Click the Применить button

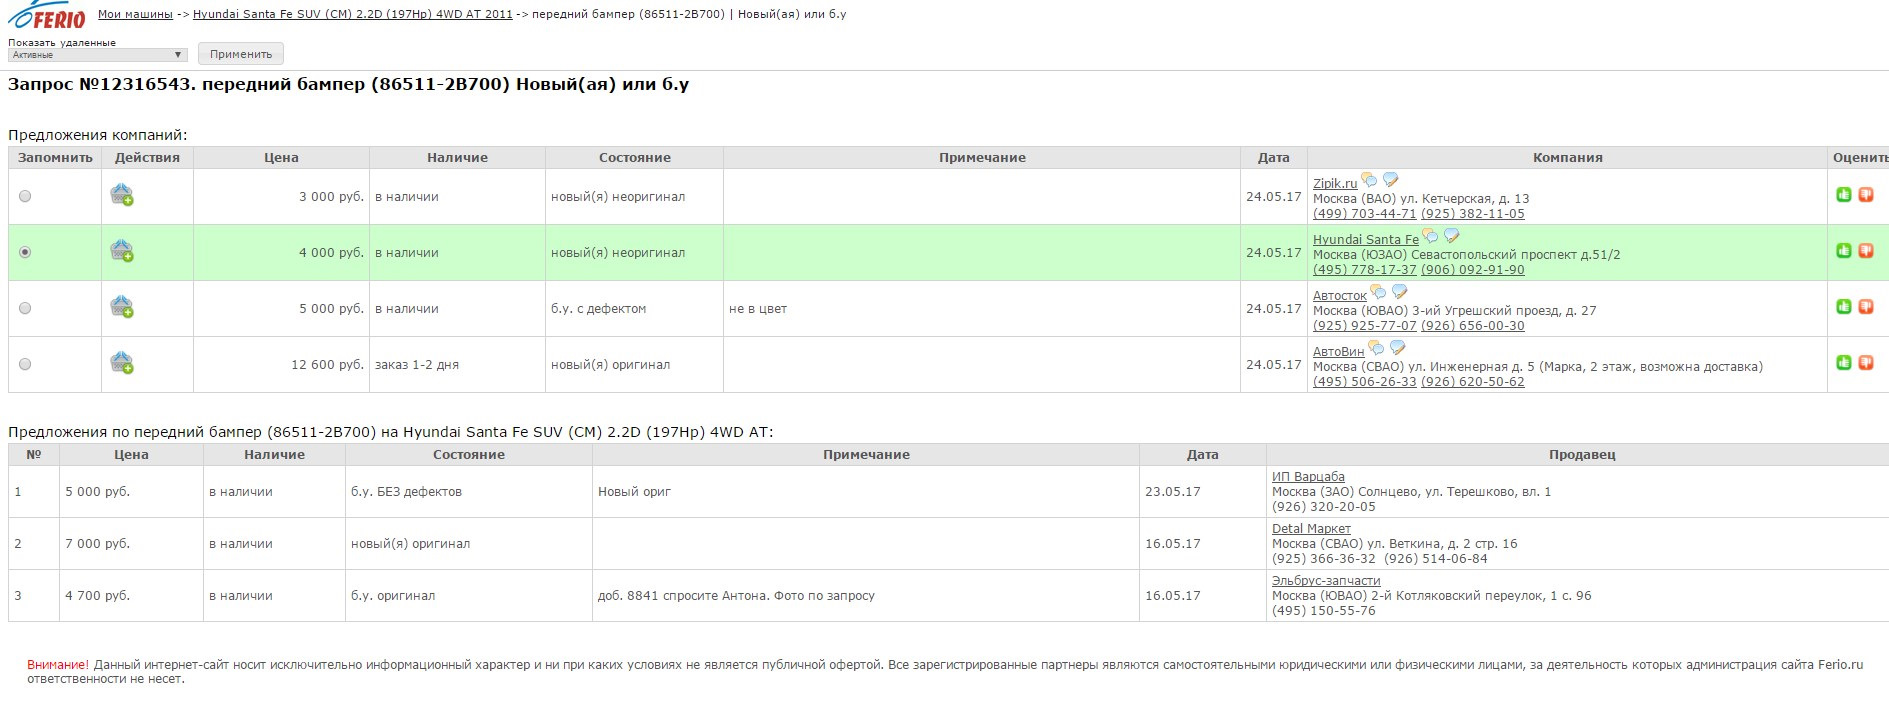241,54
